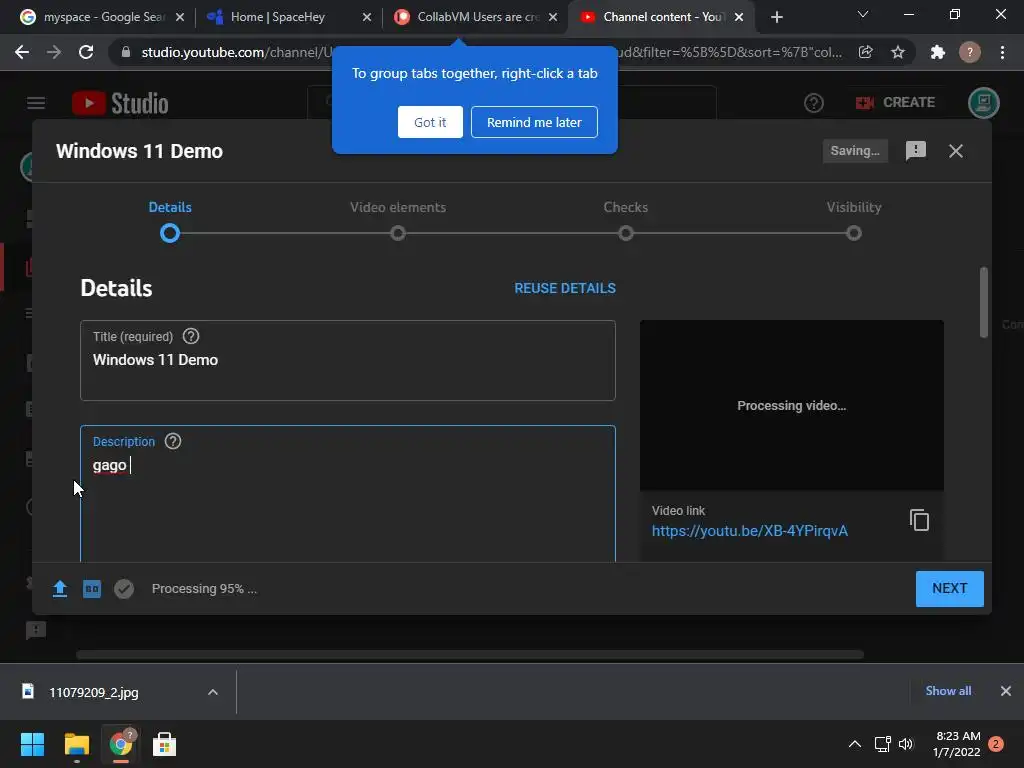Viewport: 1024px width, 768px height.
Task: Click the Title field containing Windows 11 Demo
Action: 347,360
